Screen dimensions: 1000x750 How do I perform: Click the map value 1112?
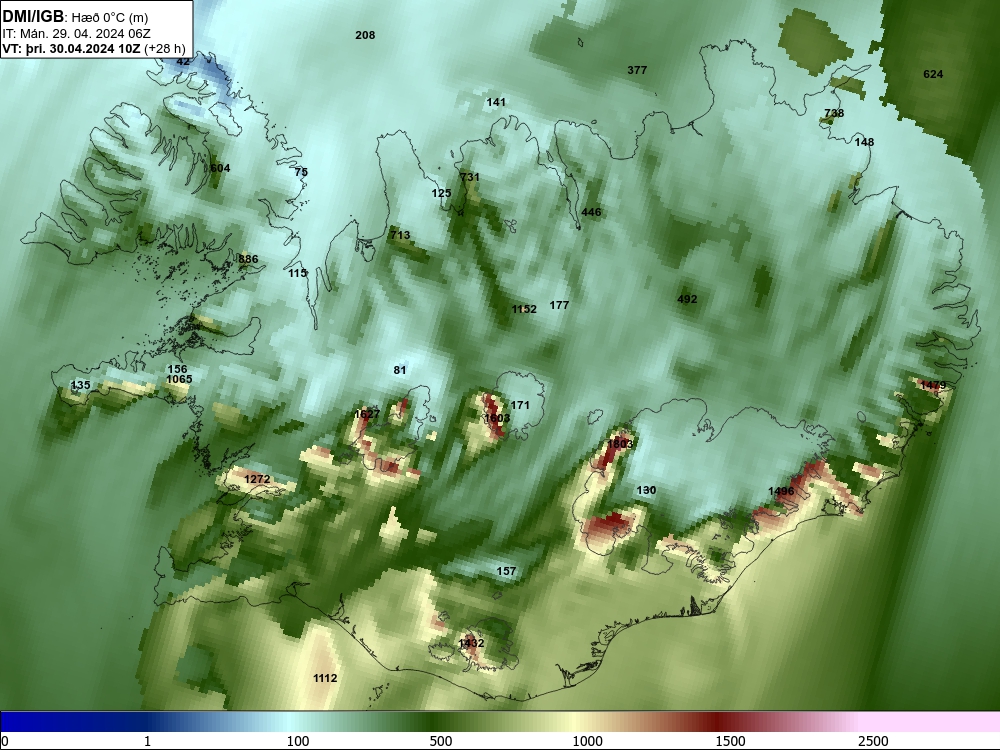(325, 678)
